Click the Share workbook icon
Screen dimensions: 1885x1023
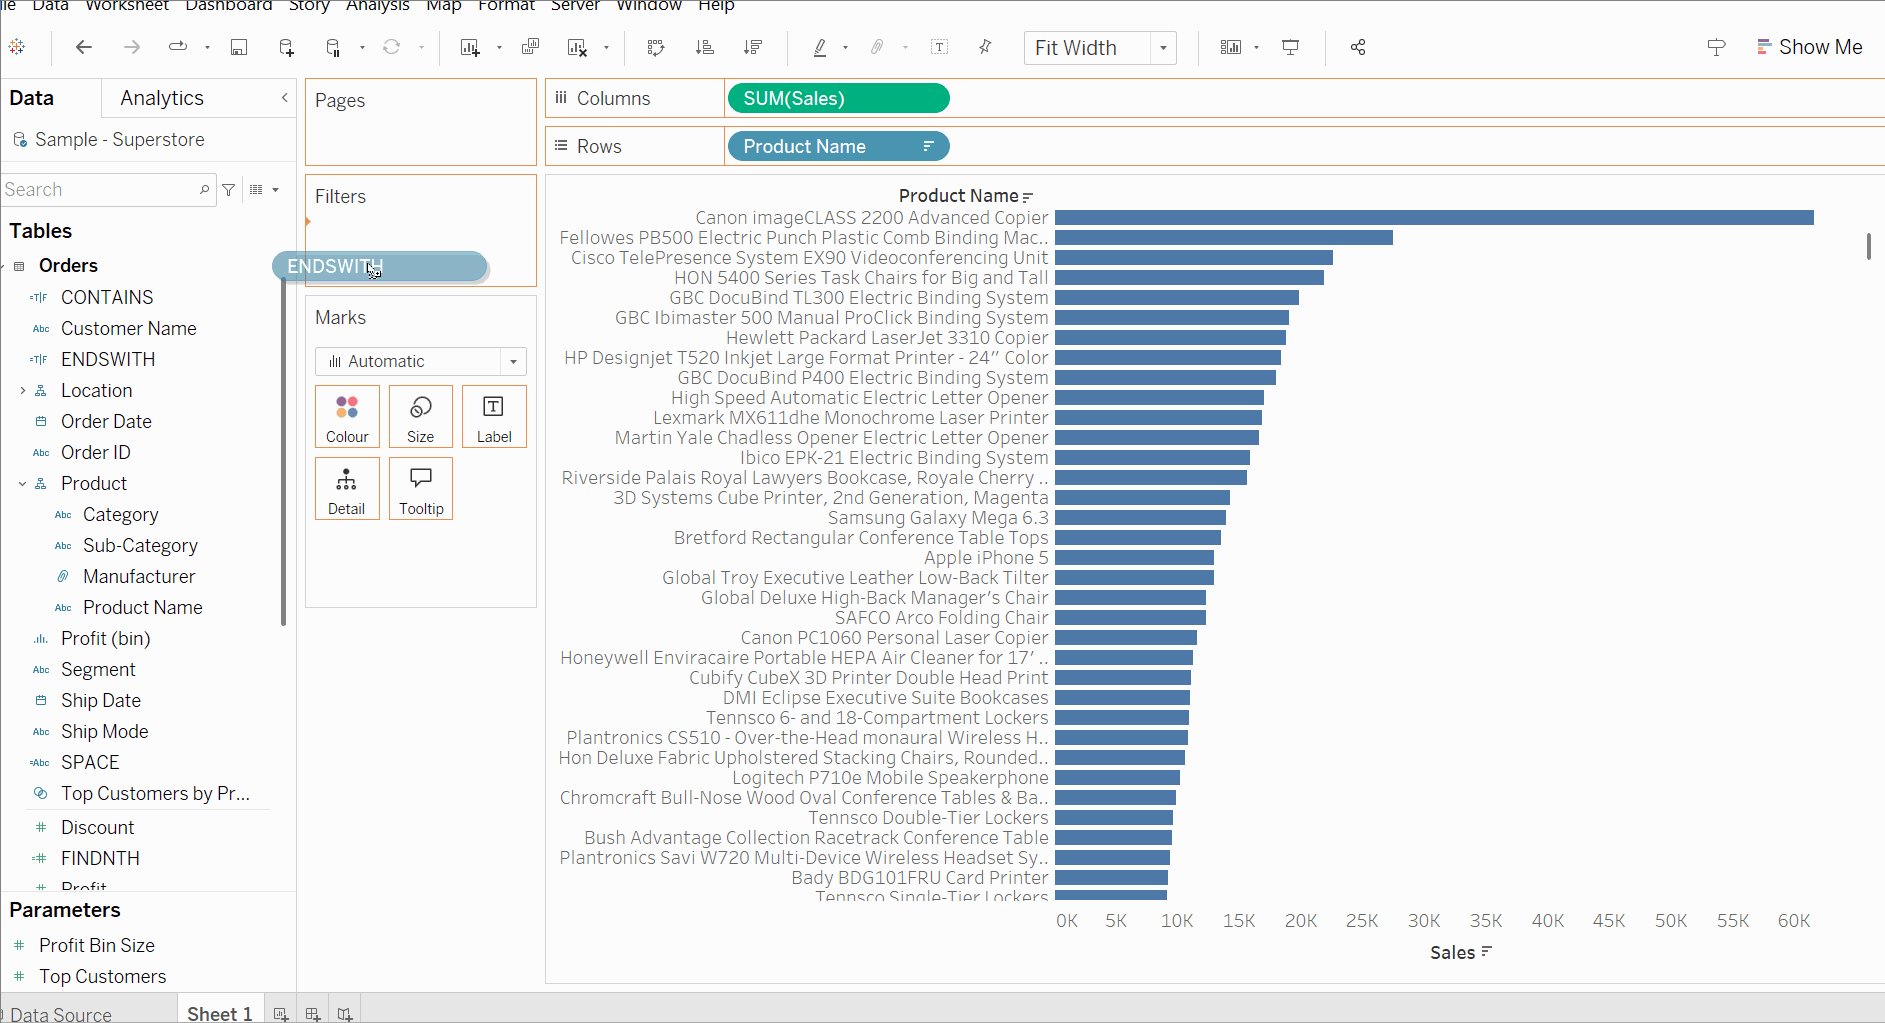coord(1358,47)
